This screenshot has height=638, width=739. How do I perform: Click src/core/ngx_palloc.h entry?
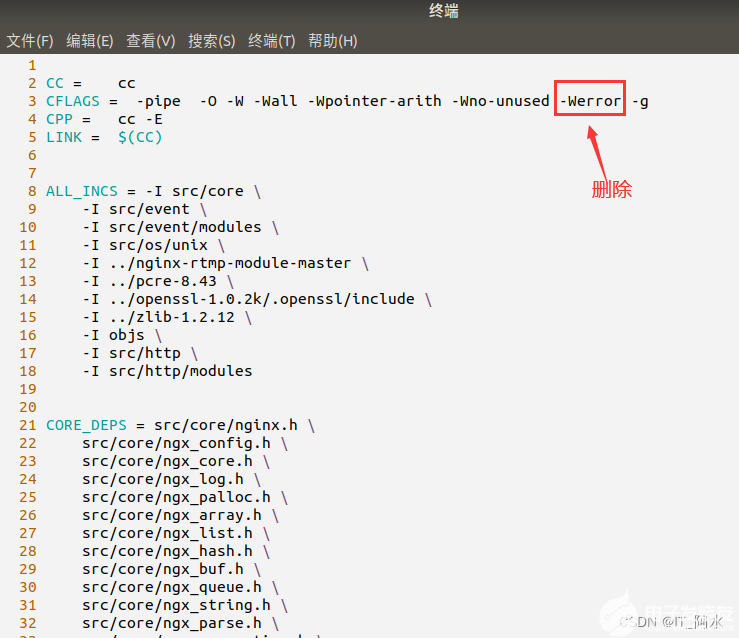(176, 497)
